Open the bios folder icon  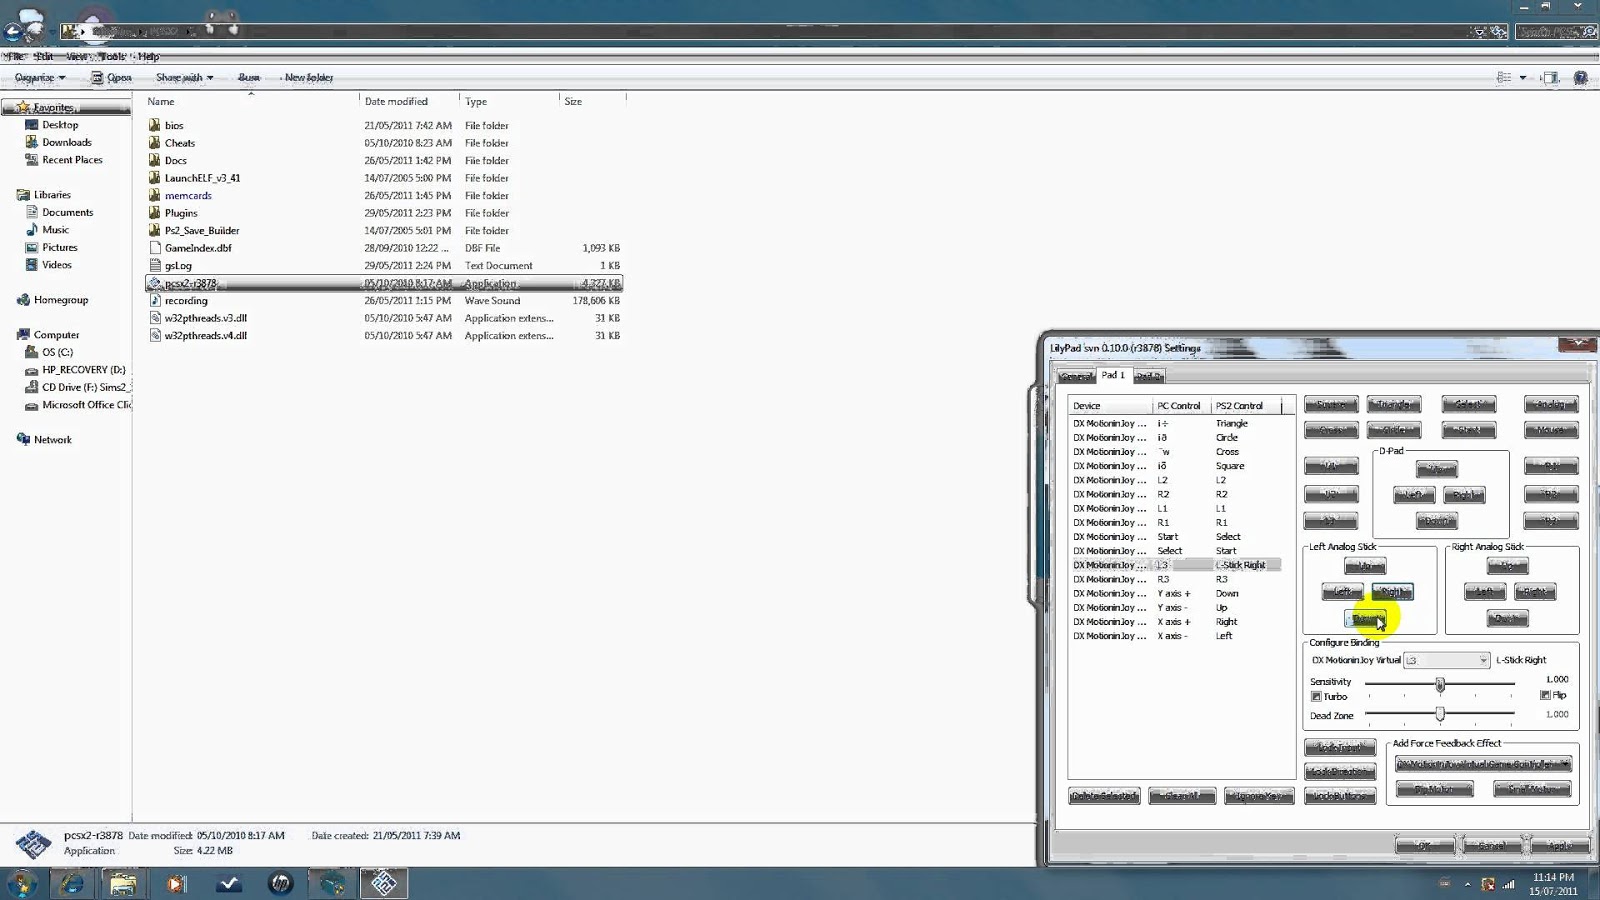pyautogui.click(x=155, y=125)
